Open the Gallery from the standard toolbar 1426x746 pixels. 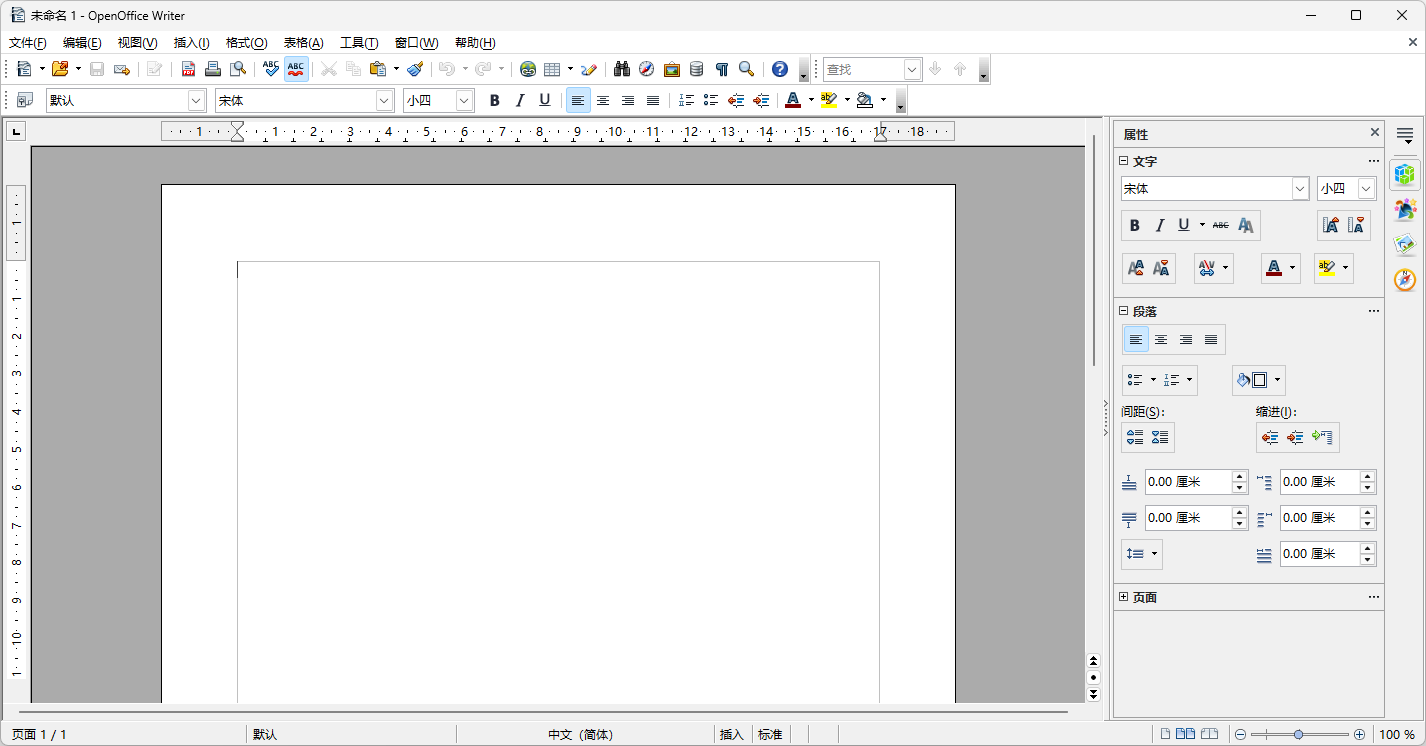pos(672,69)
